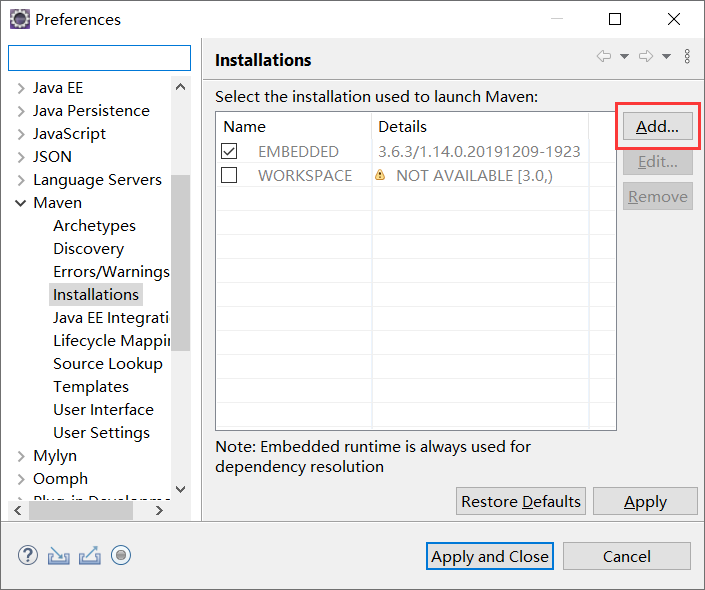Screen dimensions: 705x590
Task: Click the disabled Edit... button
Action: (x=657, y=161)
